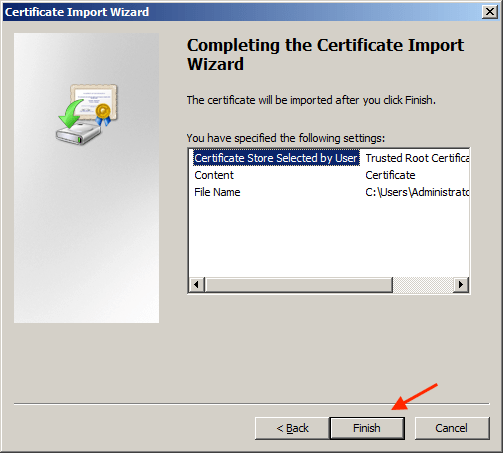Click the Completing the Certificate Import Wizard heading
The width and height of the screenshot is (503, 453).
(325, 54)
